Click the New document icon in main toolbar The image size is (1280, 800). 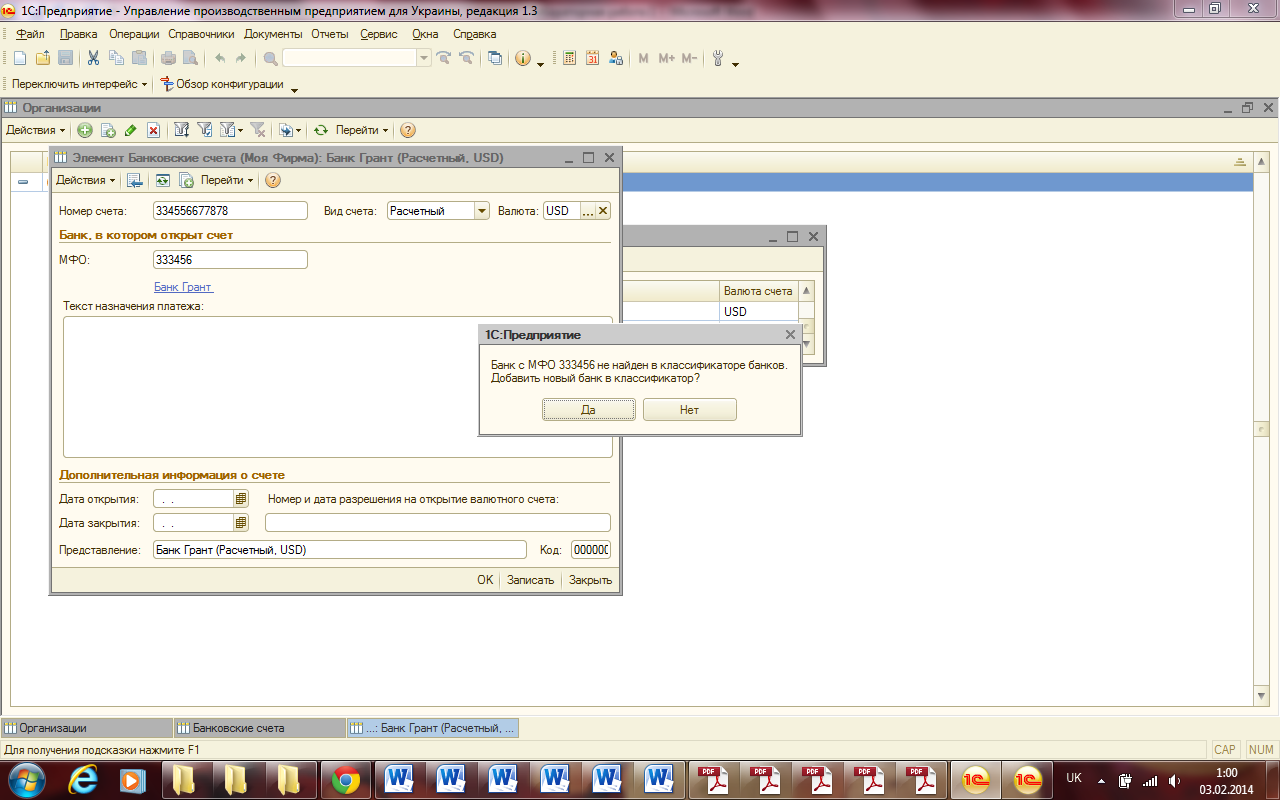click(19, 58)
